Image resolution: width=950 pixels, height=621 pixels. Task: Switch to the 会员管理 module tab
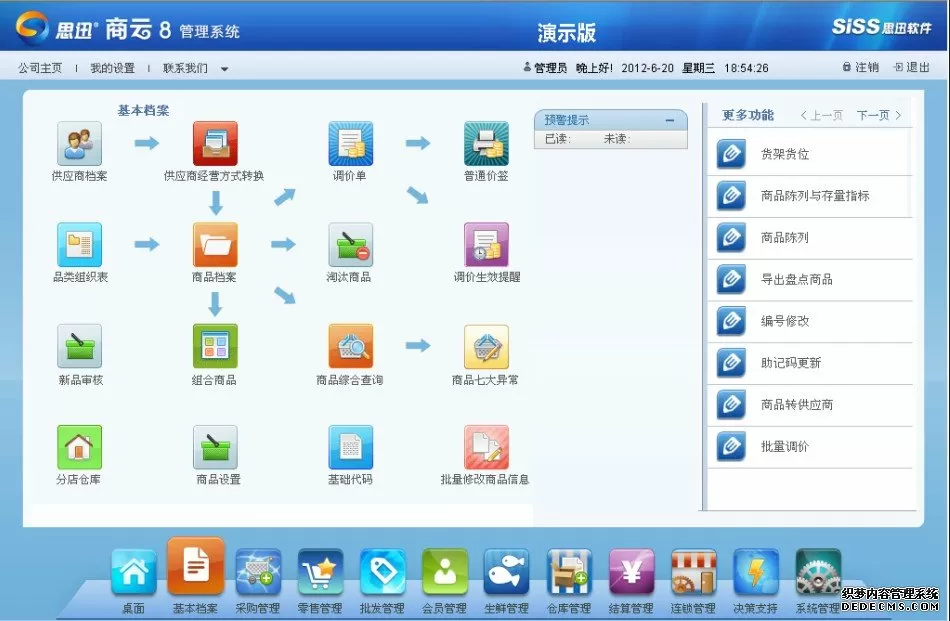pyautogui.click(x=444, y=573)
